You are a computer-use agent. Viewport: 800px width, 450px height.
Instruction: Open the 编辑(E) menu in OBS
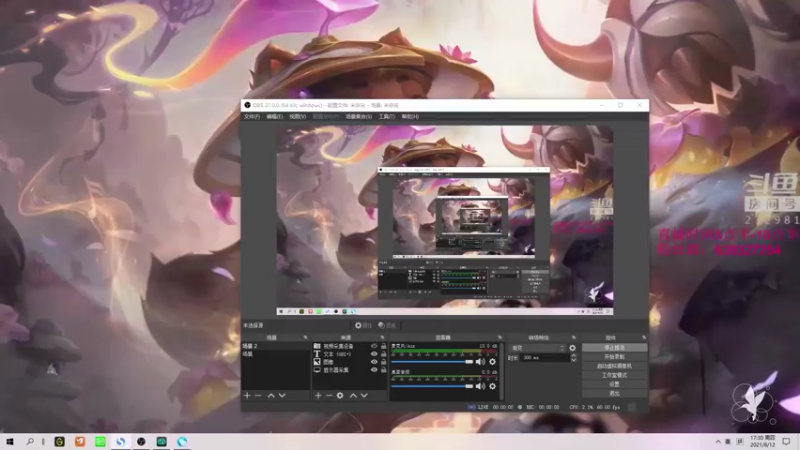(x=274, y=117)
